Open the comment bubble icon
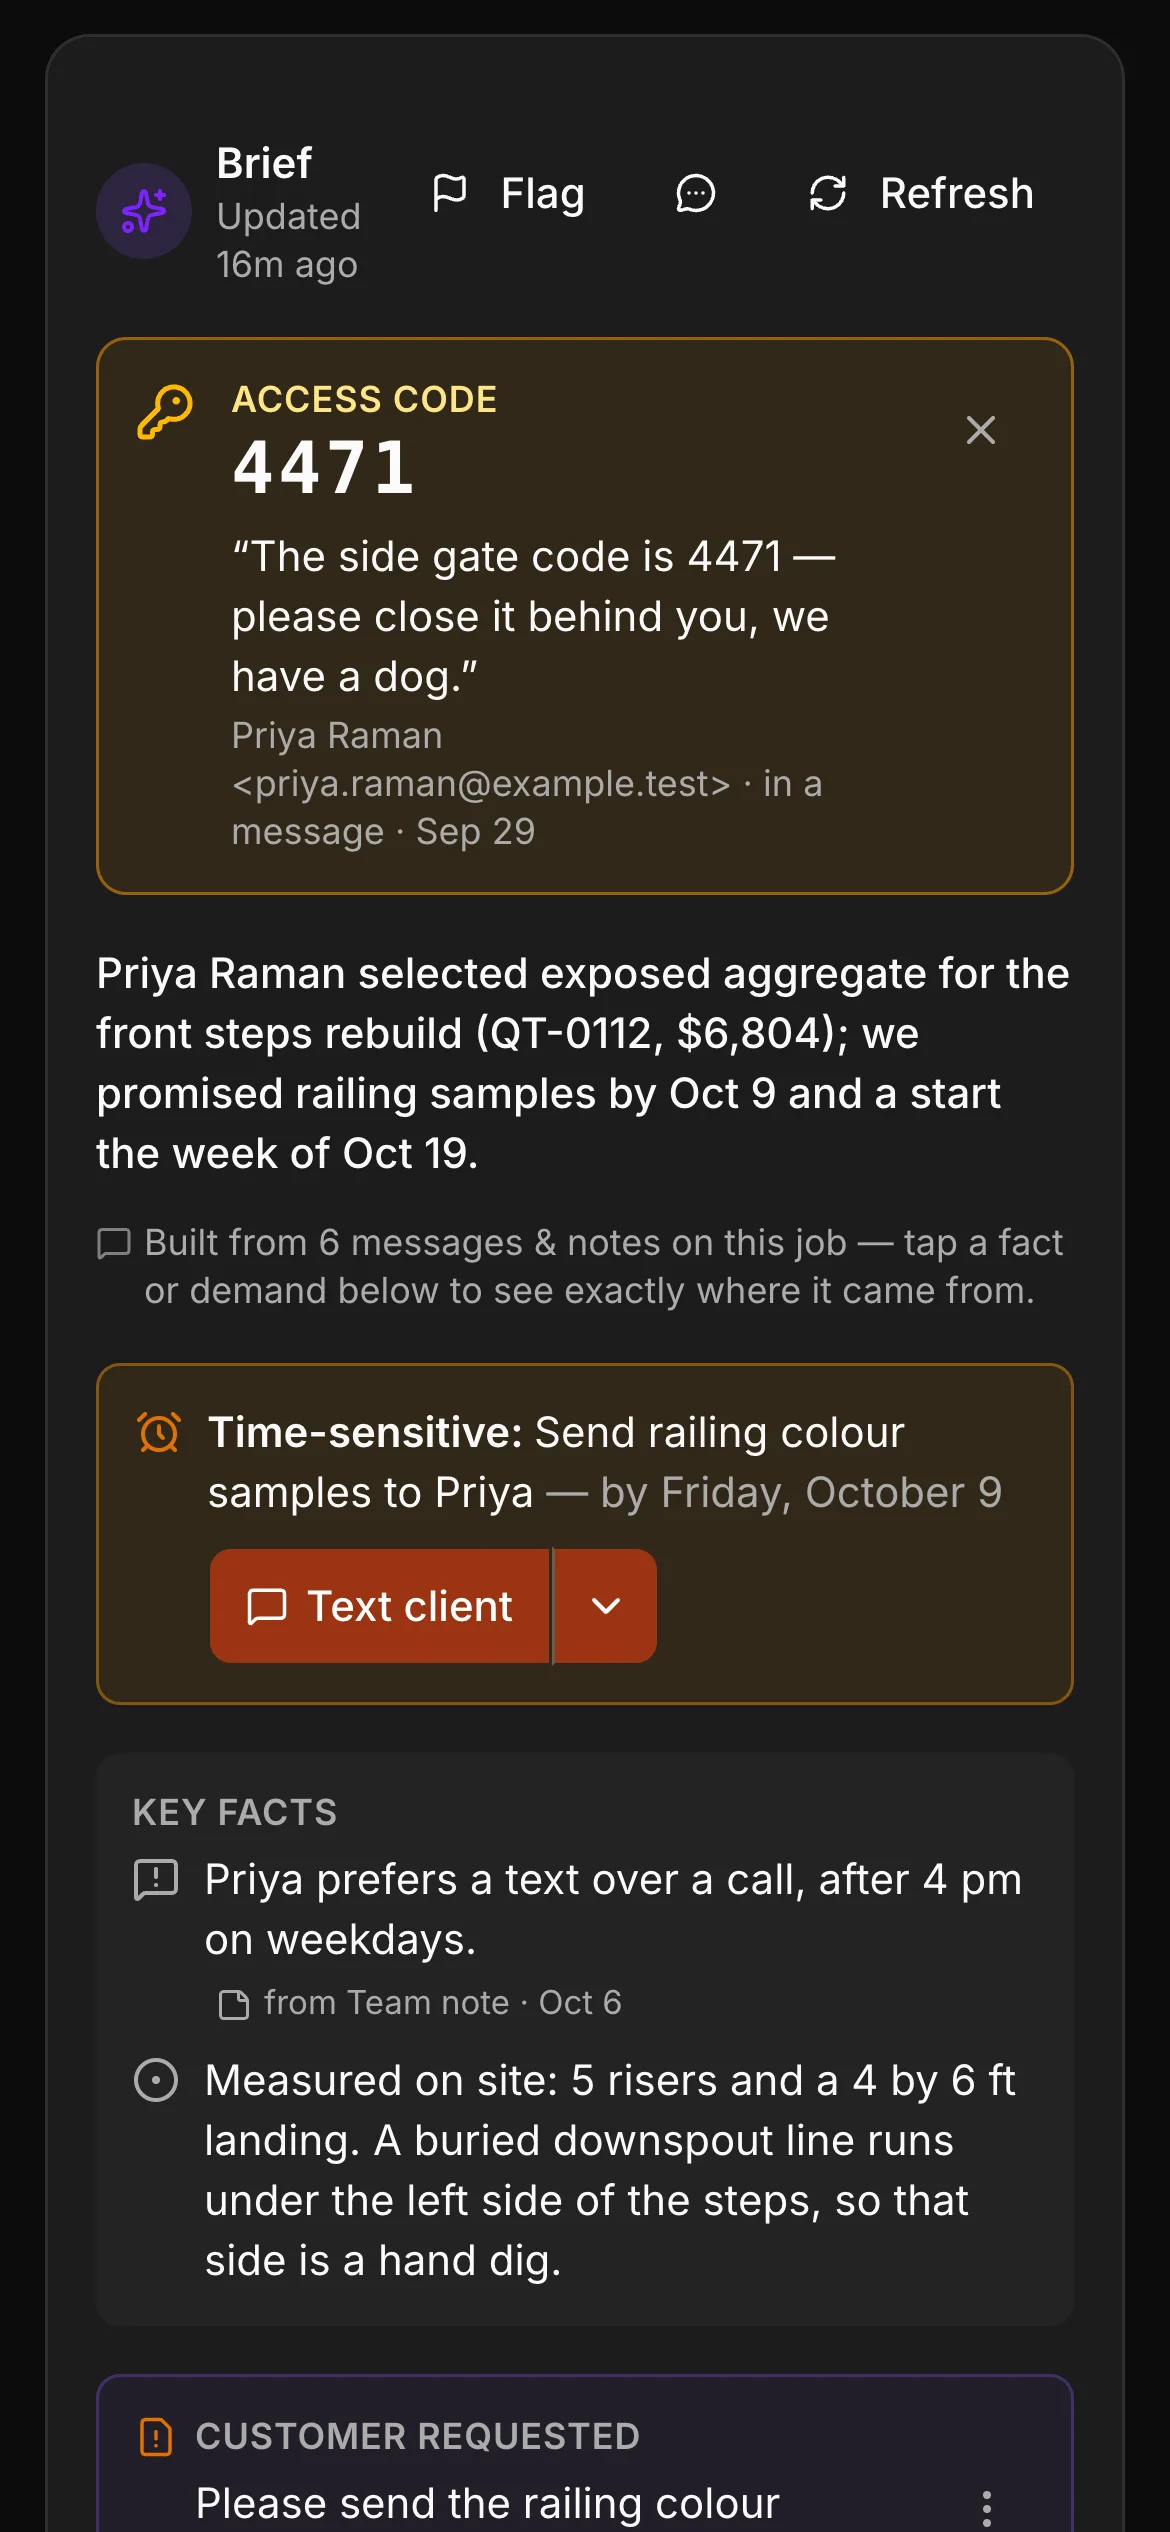Image resolution: width=1170 pixels, height=2532 pixels. 696,193
